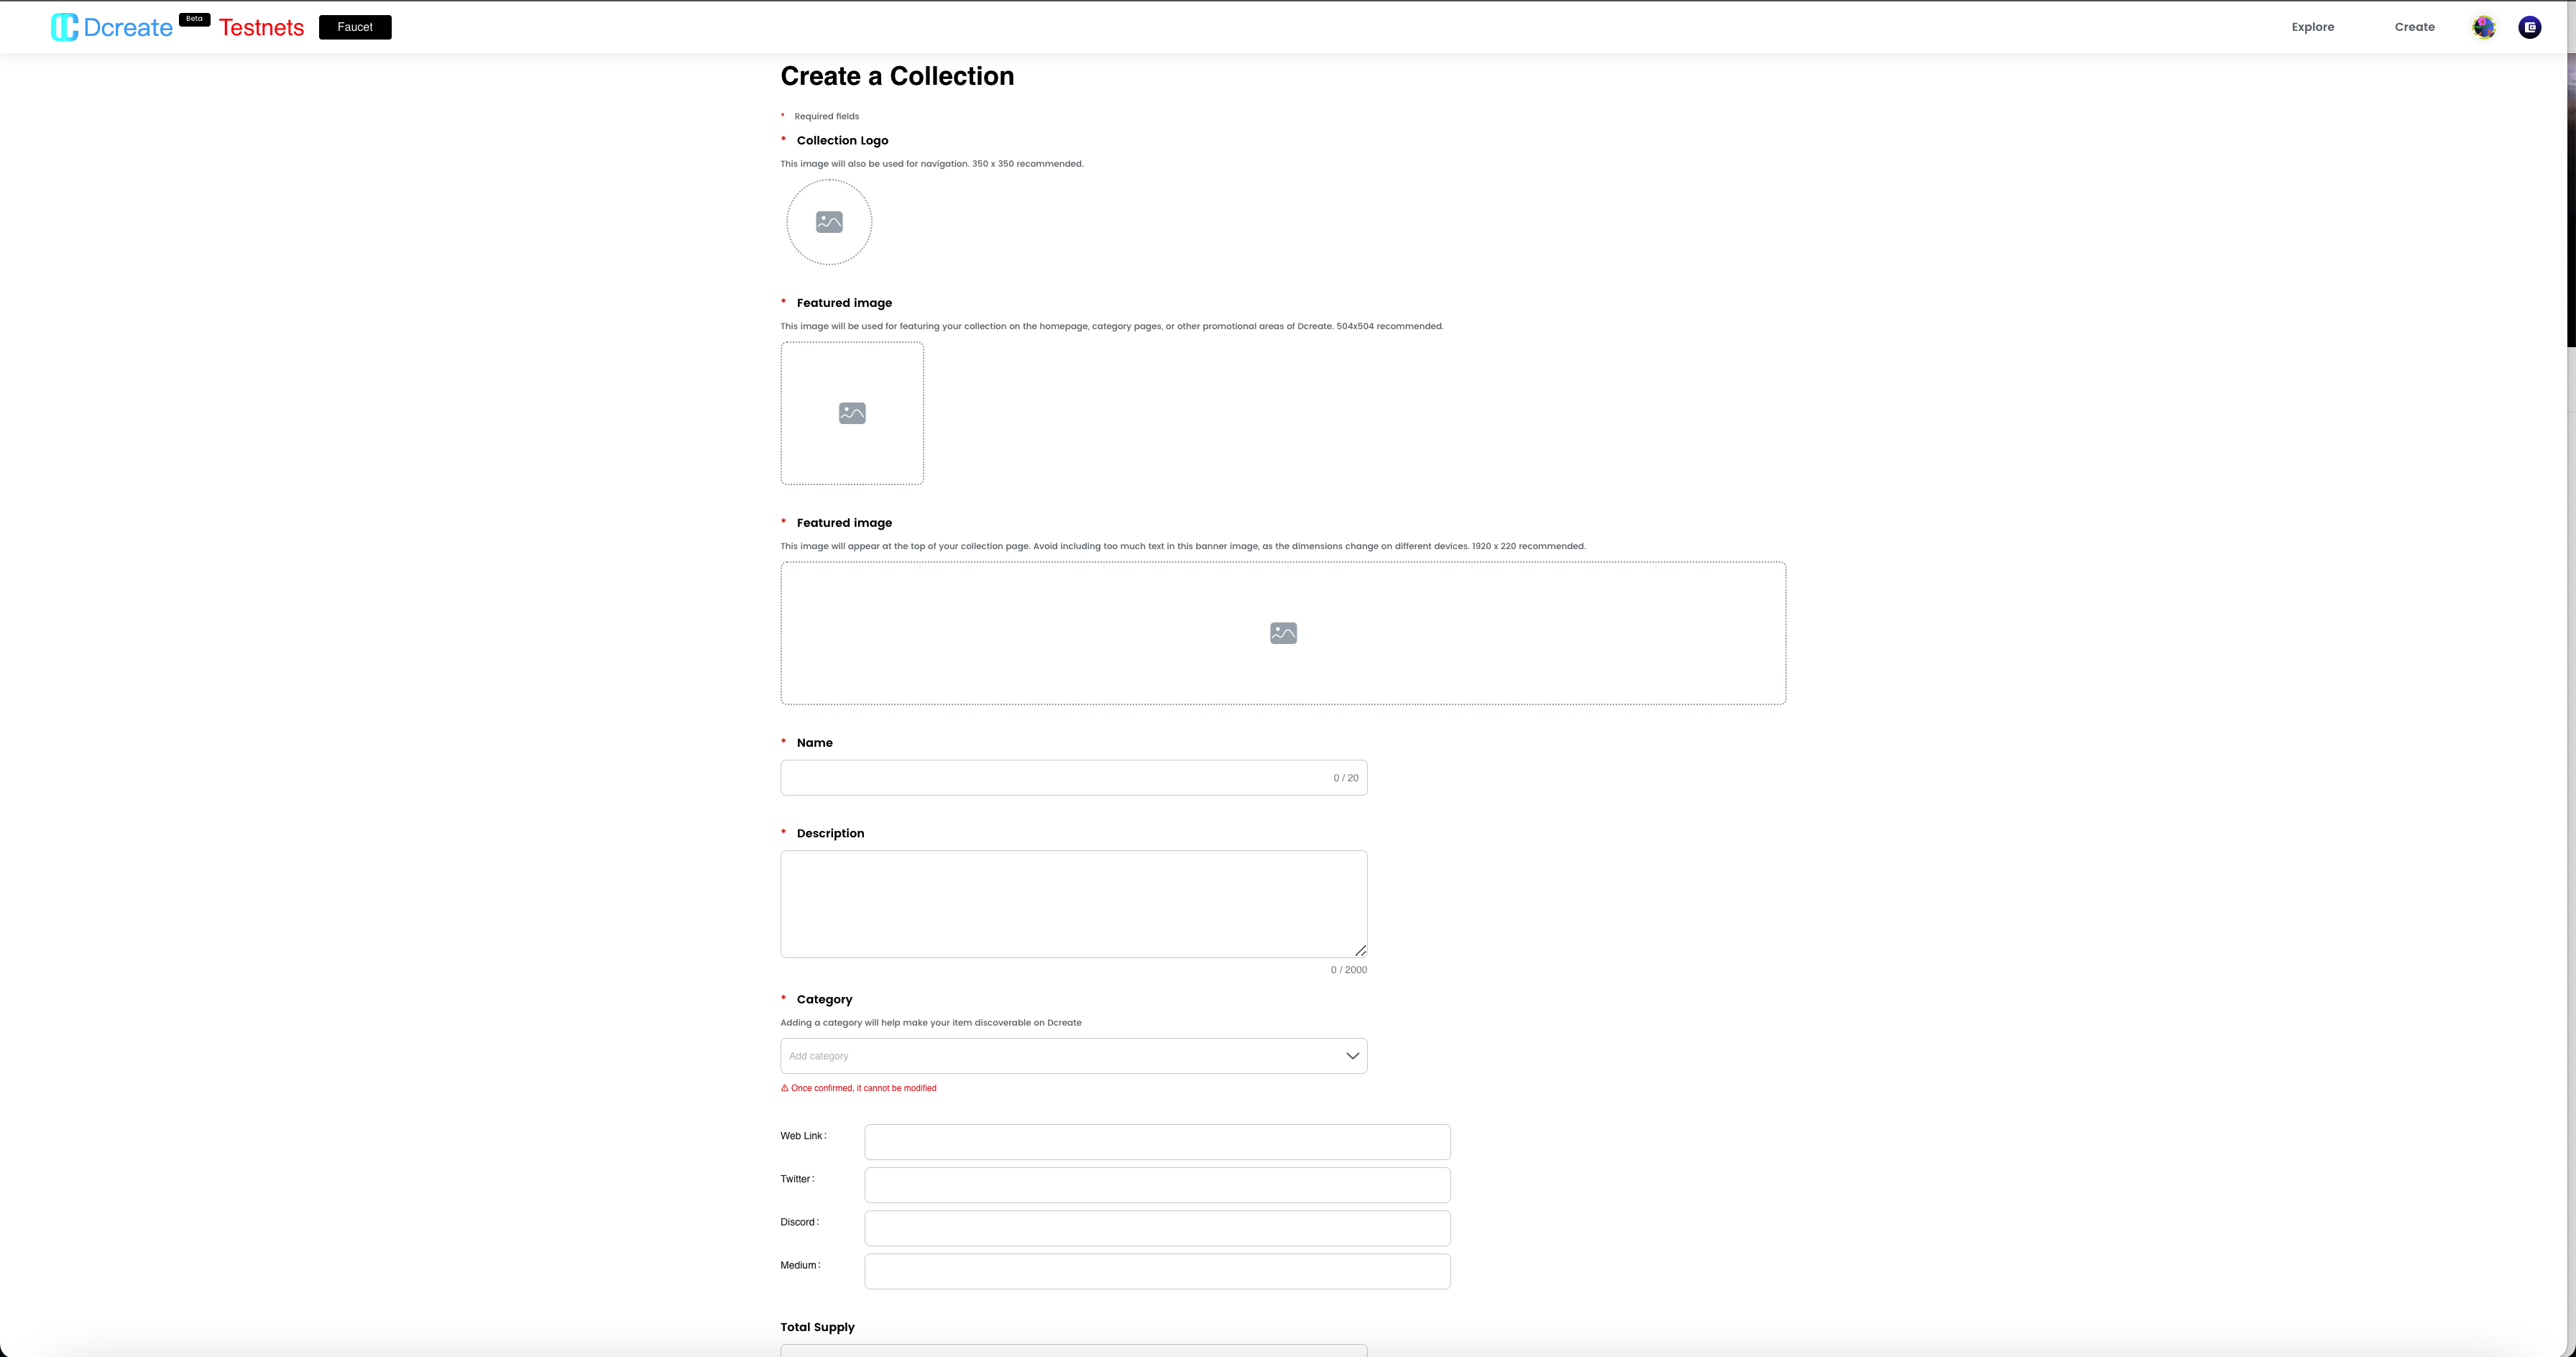Click the Web Link input field
This screenshot has height=1357, width=2576.
1157,1142
